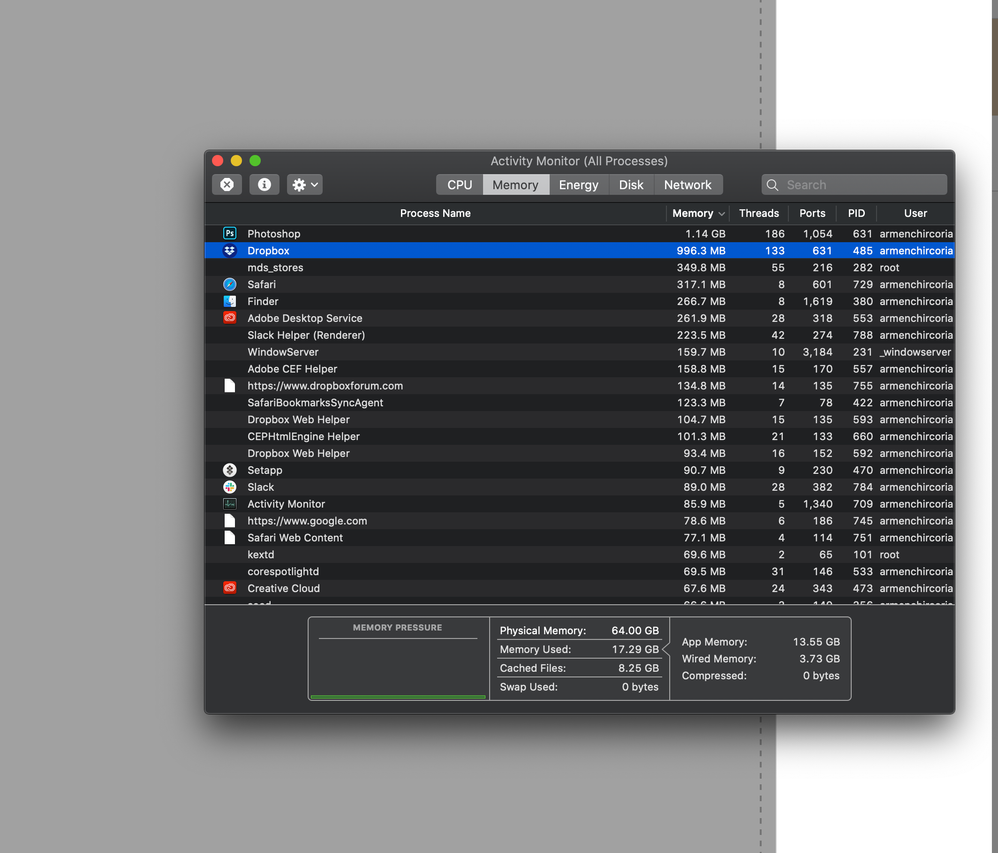The image size is (998, 853).
Task: Click the Activity Monitor row icon
Action: (x=230, y=503)
